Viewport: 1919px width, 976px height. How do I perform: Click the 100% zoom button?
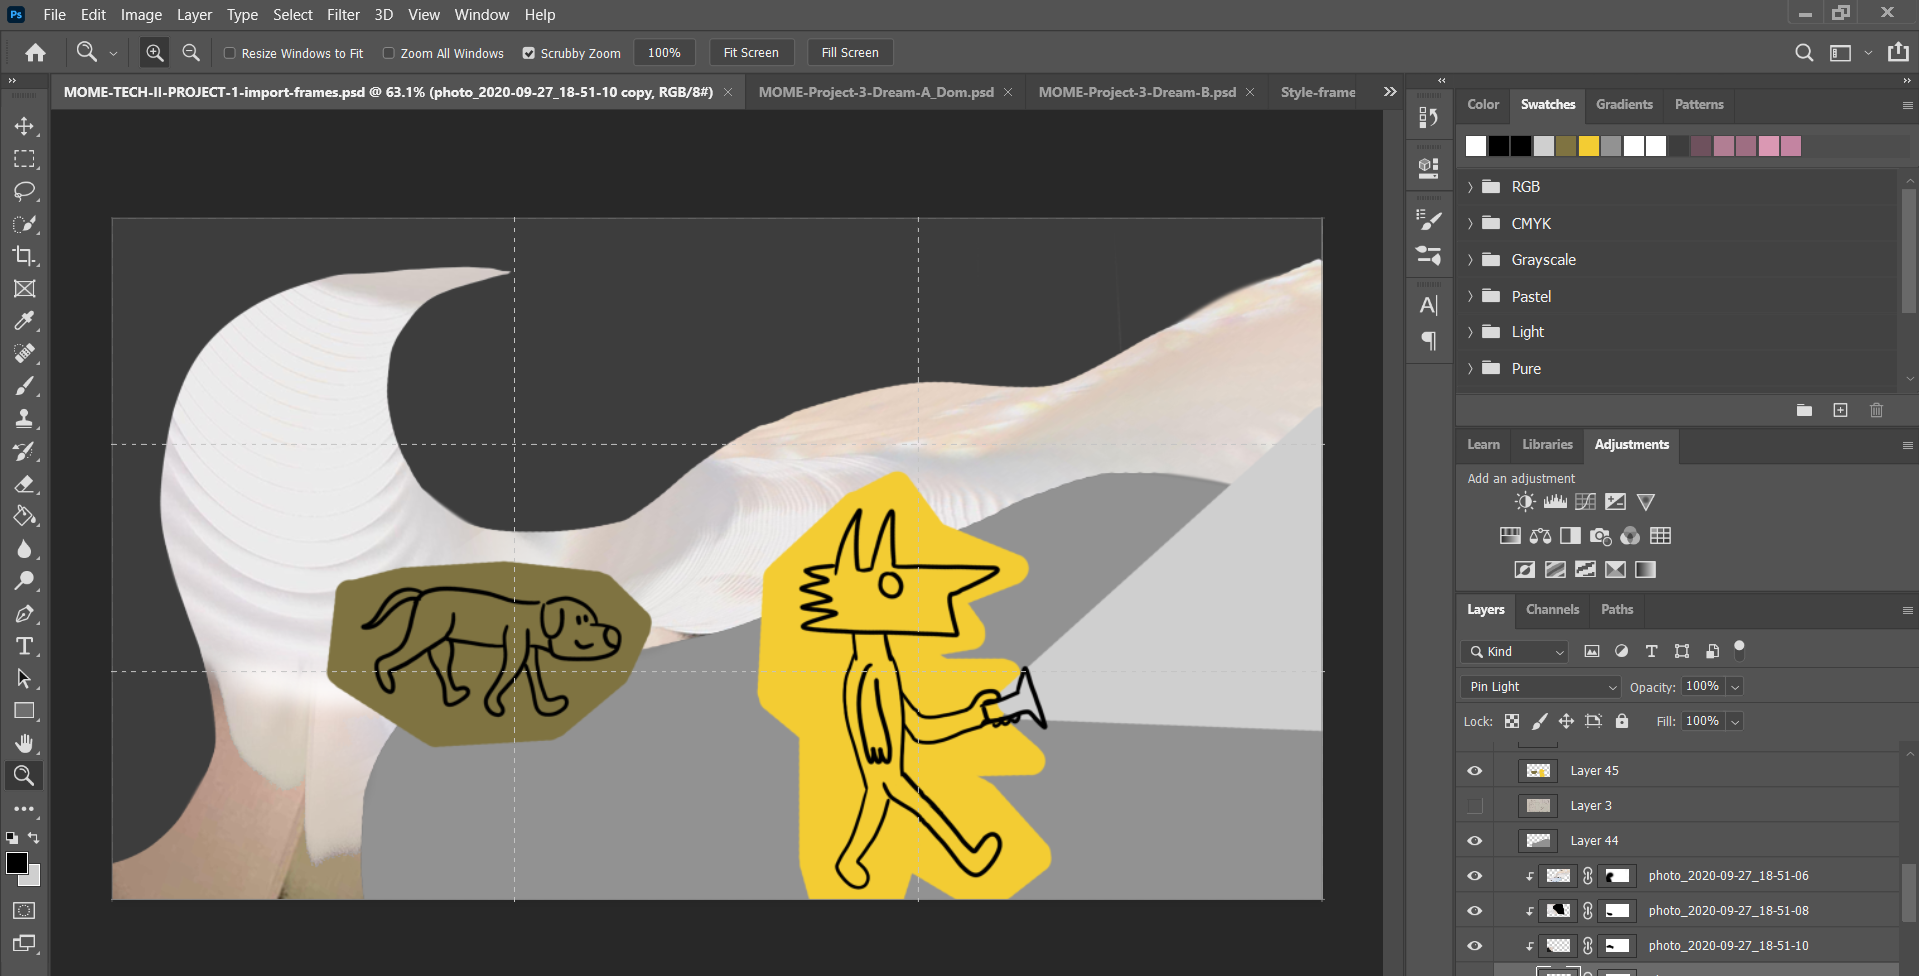pyautogui.click(x=664, y=53)
